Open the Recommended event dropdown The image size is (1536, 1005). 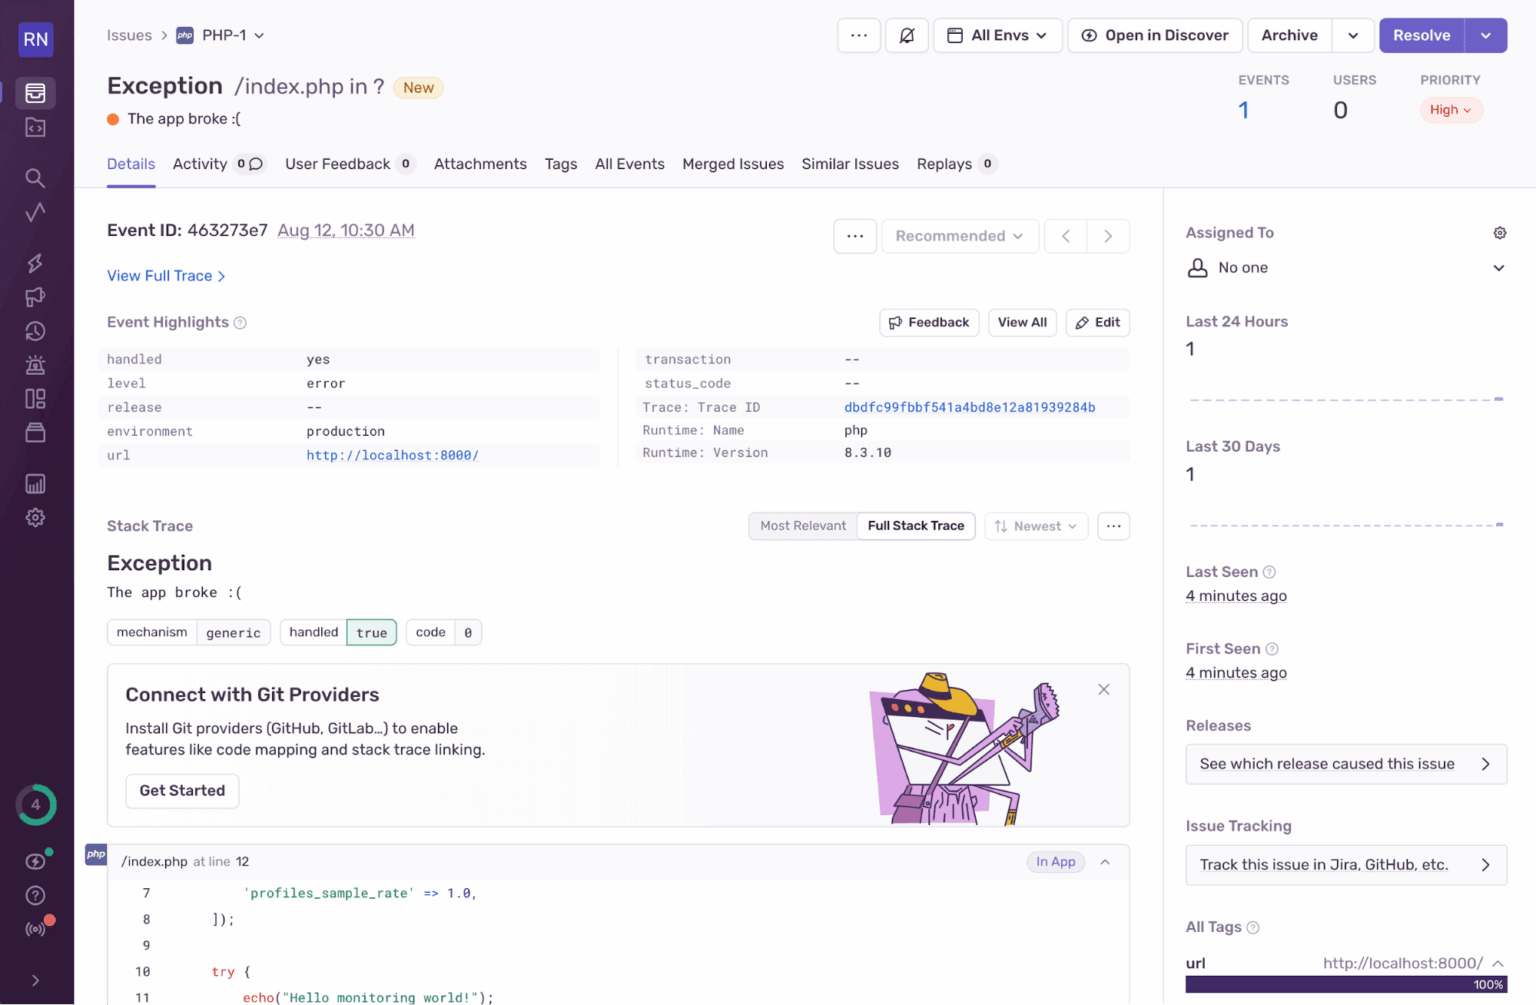pyautogui.click(x=958, y=236)
